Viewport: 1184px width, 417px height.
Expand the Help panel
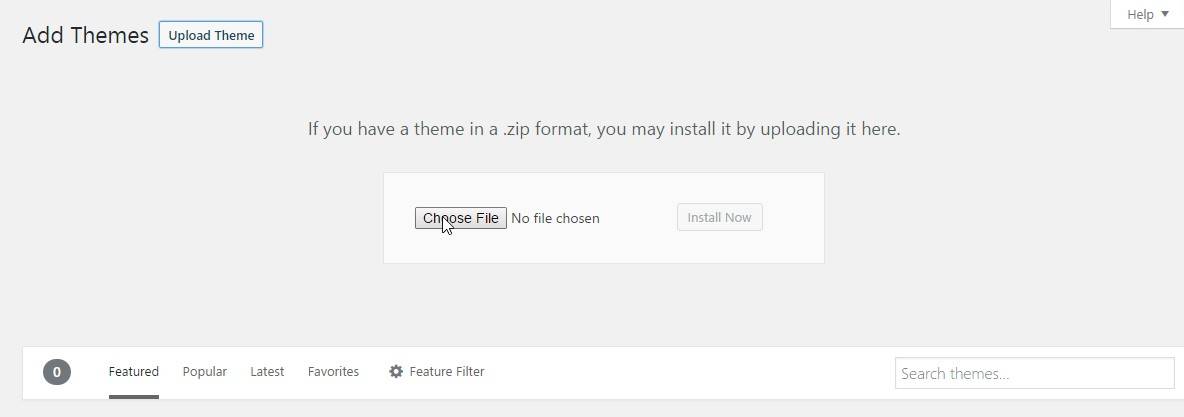click(1146, 14)
